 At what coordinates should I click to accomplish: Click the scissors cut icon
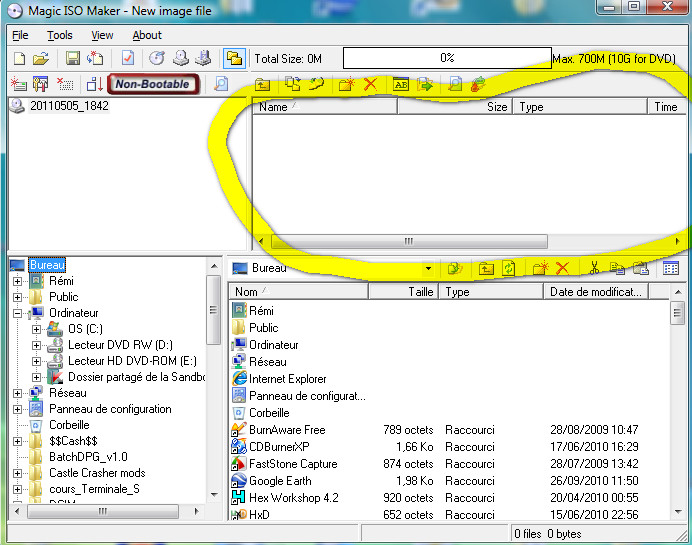[x=594, y=268]
